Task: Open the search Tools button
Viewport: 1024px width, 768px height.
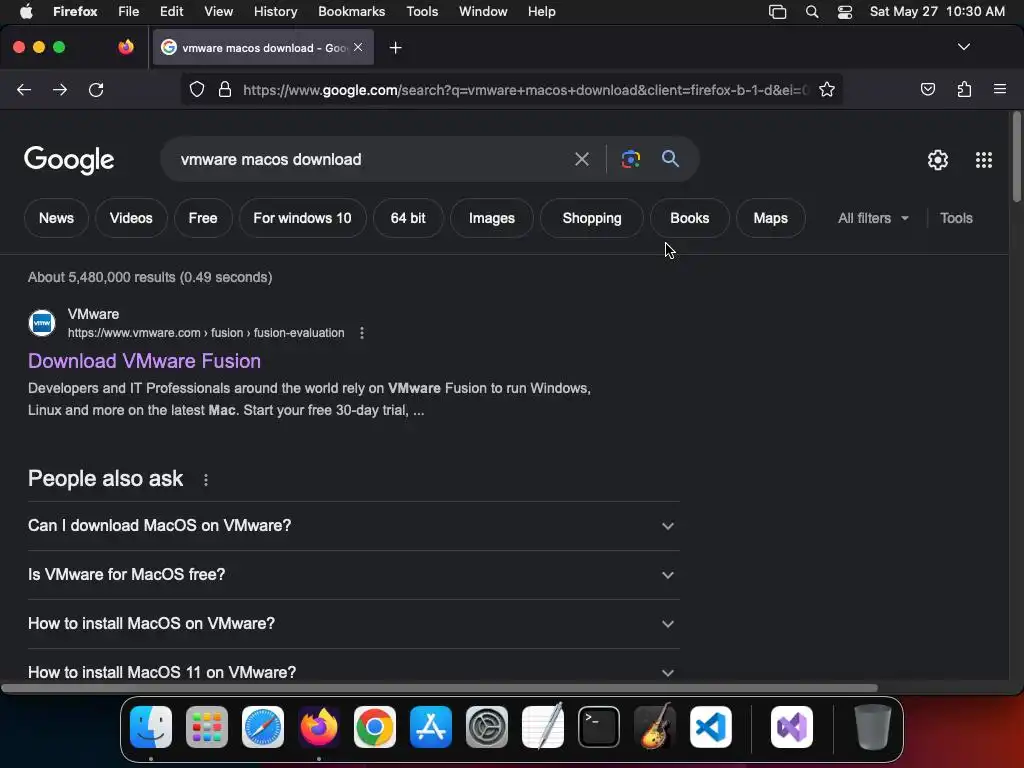Action: [x=956, y=218]
